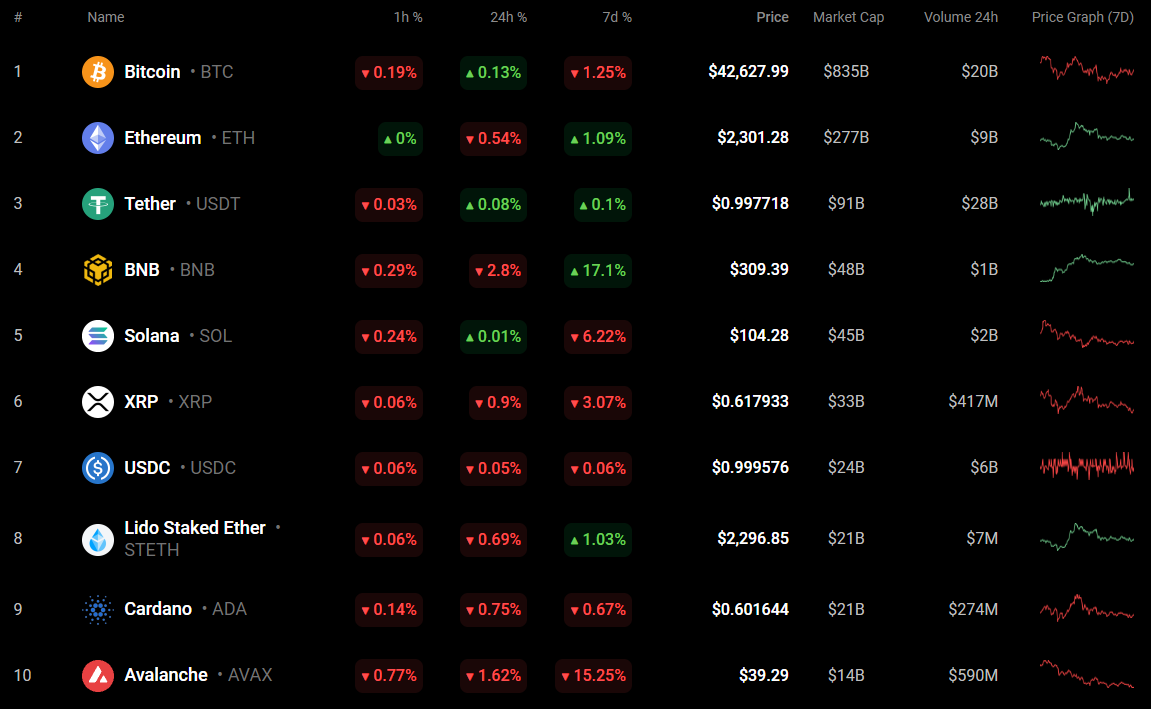This screenshot has height=709, width=1151.
Task: Click the Solana logo icon
Action: click(98, 336)
